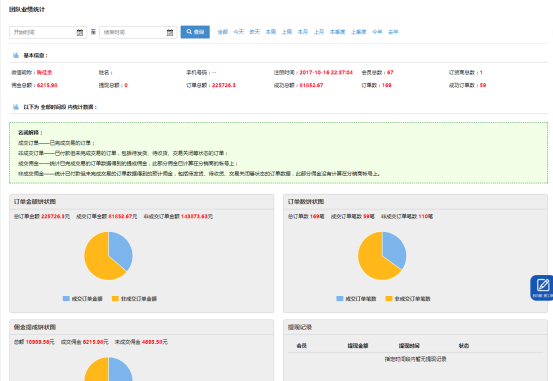Click the chart icon beside 基本信息

tap(16, 55)
